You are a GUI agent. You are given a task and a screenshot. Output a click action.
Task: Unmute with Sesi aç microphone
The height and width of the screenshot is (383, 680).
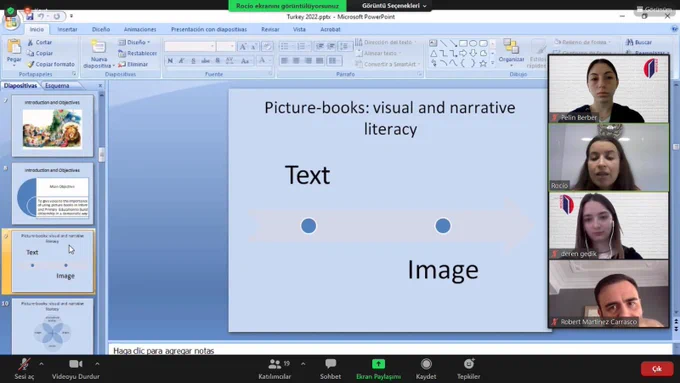point(24,369)
